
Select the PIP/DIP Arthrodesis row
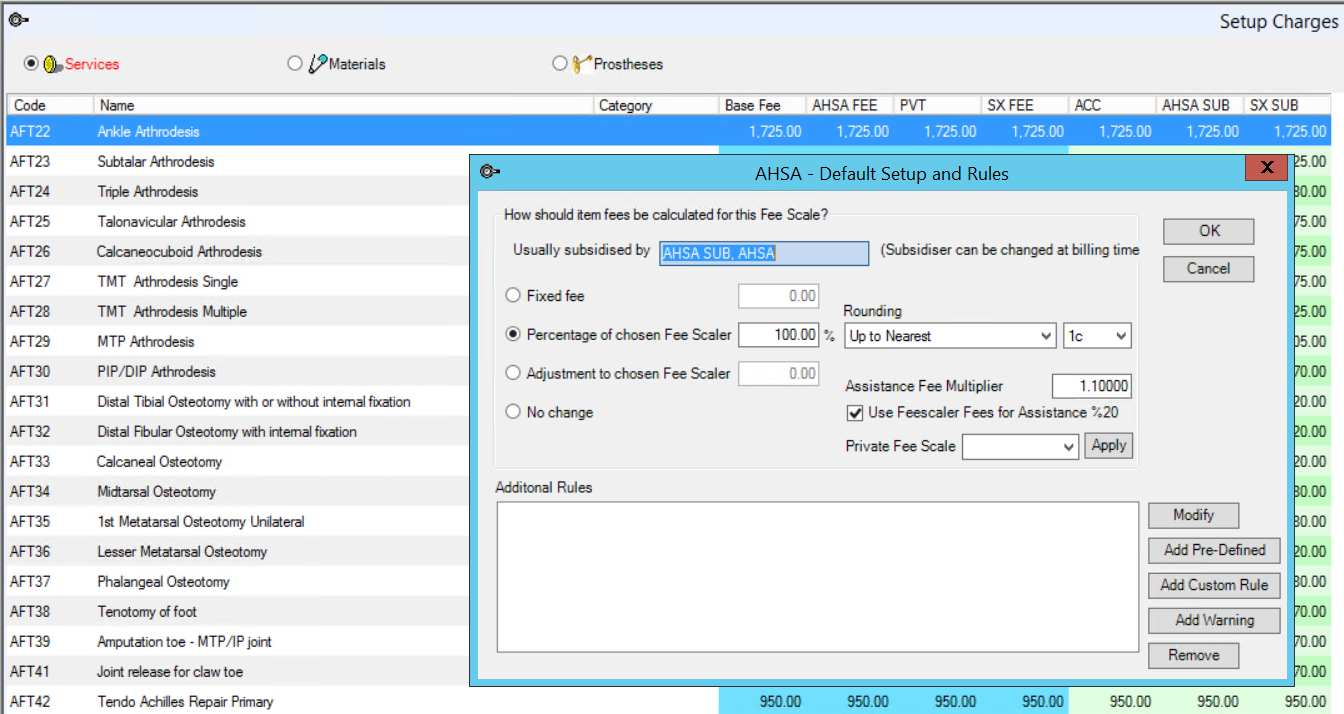[x=238, y=371]
